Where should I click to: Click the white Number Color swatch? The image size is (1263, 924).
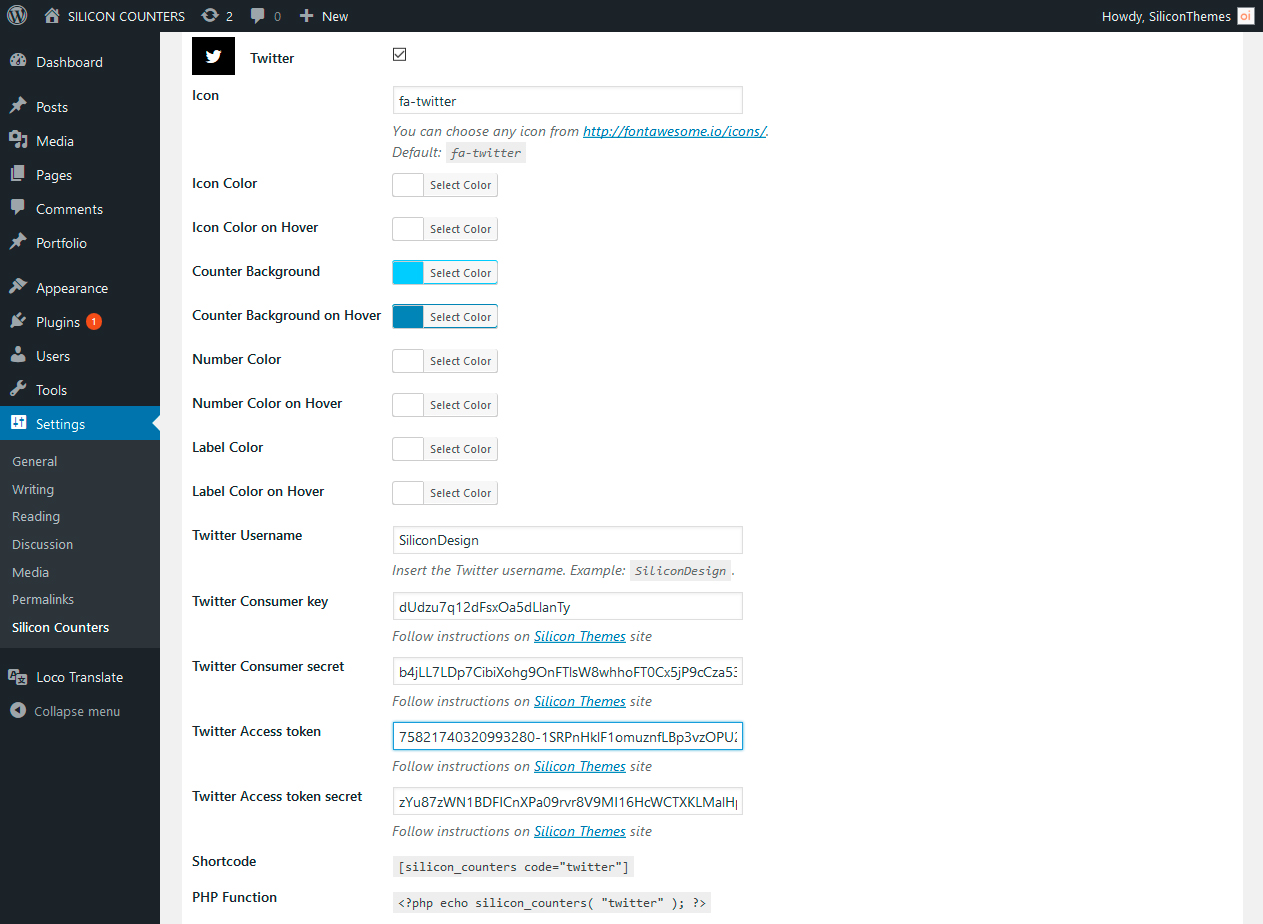click(408, 361)
